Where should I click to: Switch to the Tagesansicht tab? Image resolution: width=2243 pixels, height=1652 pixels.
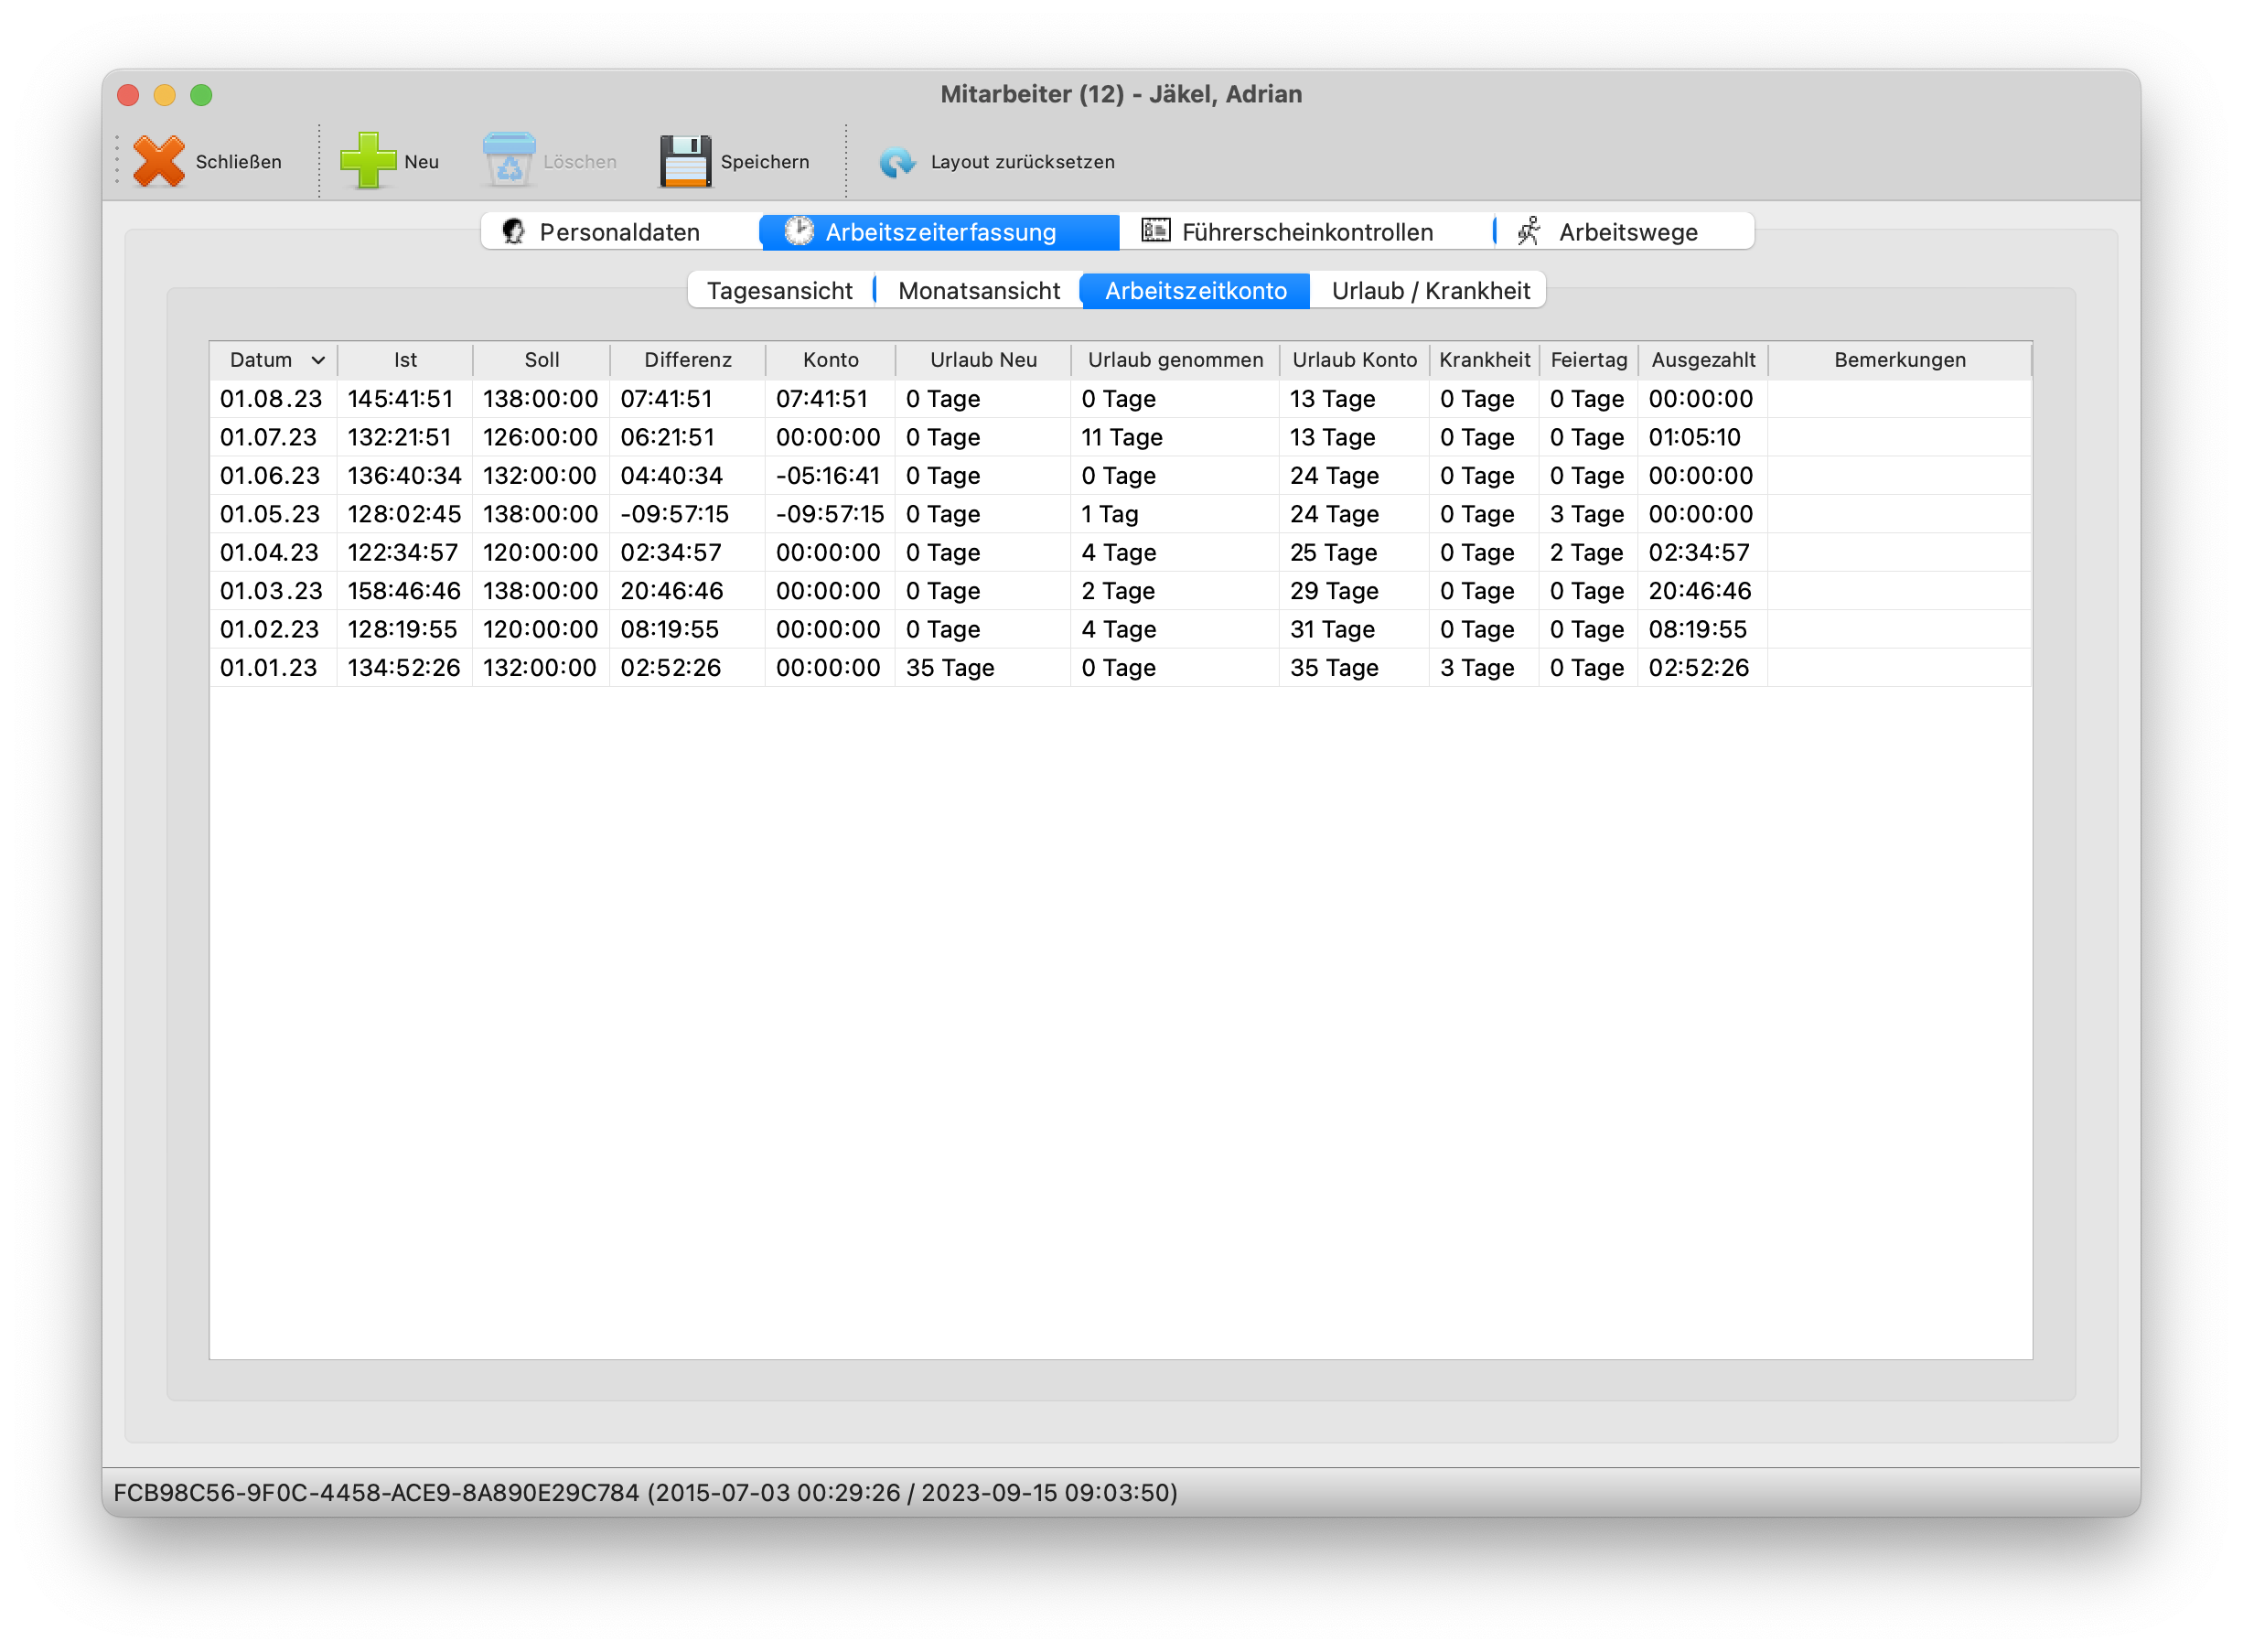coord(780,291)
